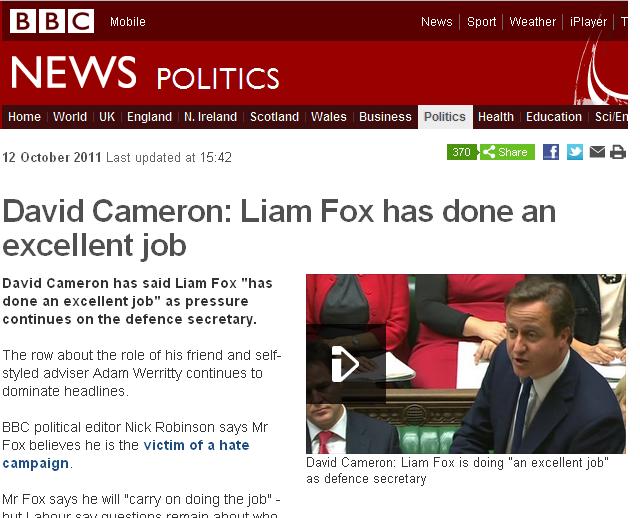Navigate to the Education section
Image resolution: width=640 pixels, height=518 pixels.
[553, 117]
